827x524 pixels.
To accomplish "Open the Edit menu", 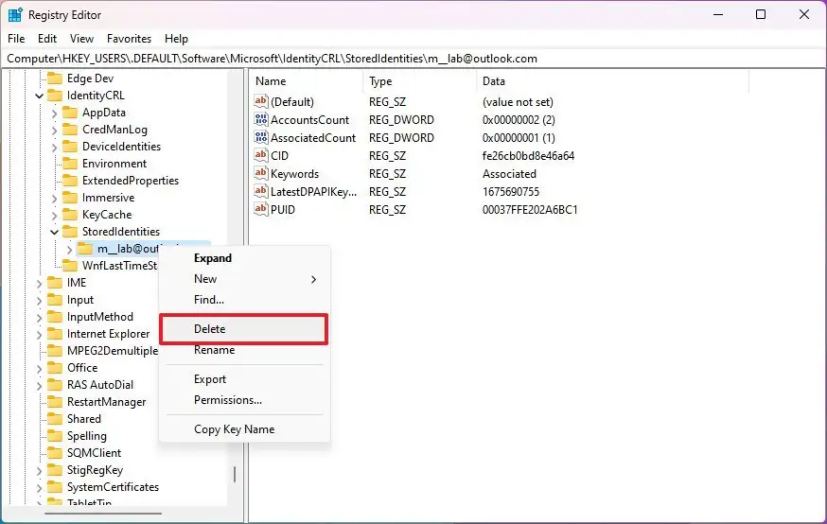I will point(47,38).
